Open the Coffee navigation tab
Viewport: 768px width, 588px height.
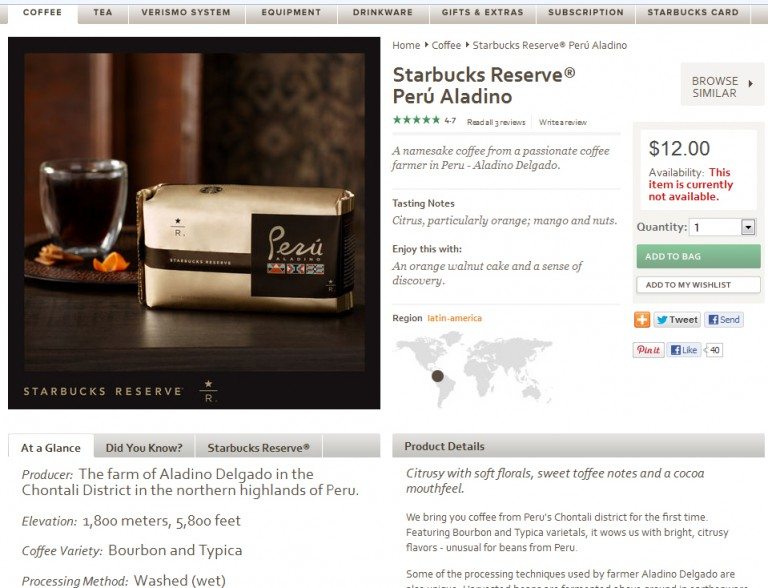(x=42, y=13)
